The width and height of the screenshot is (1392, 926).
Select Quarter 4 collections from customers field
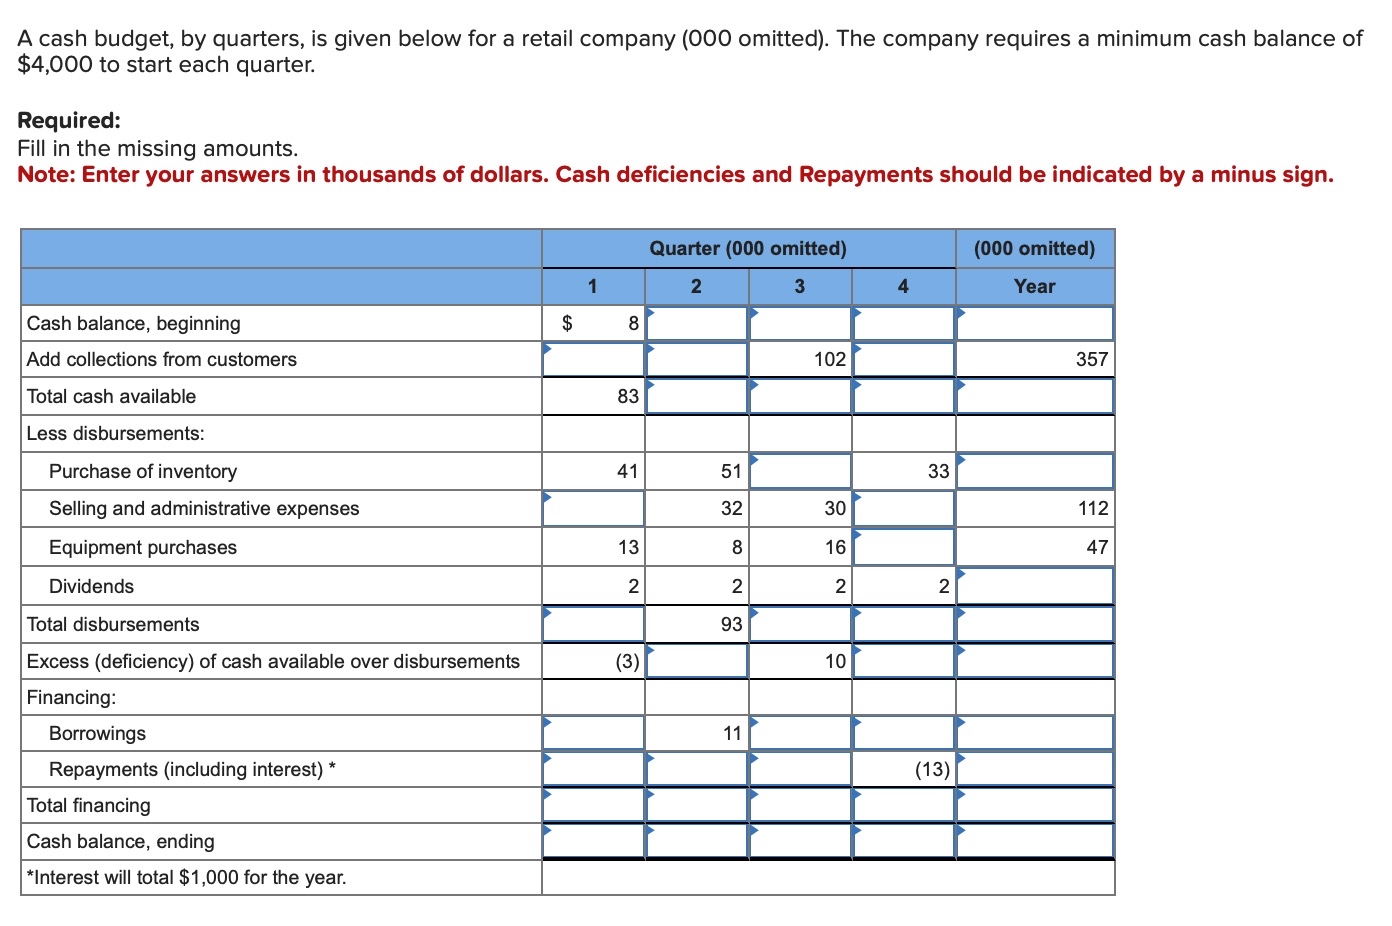pyautogui.click(x=904, y=359)
